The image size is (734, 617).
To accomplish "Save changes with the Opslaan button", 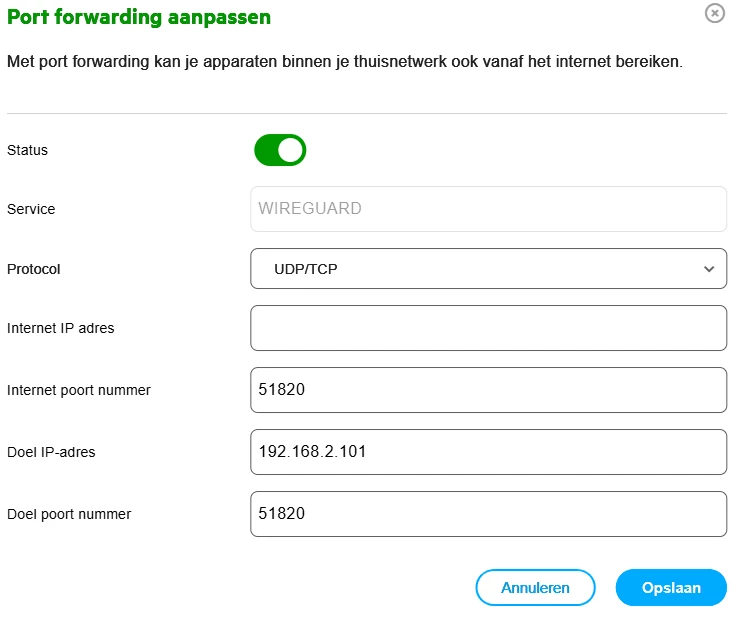I will [x=671, y=588].
